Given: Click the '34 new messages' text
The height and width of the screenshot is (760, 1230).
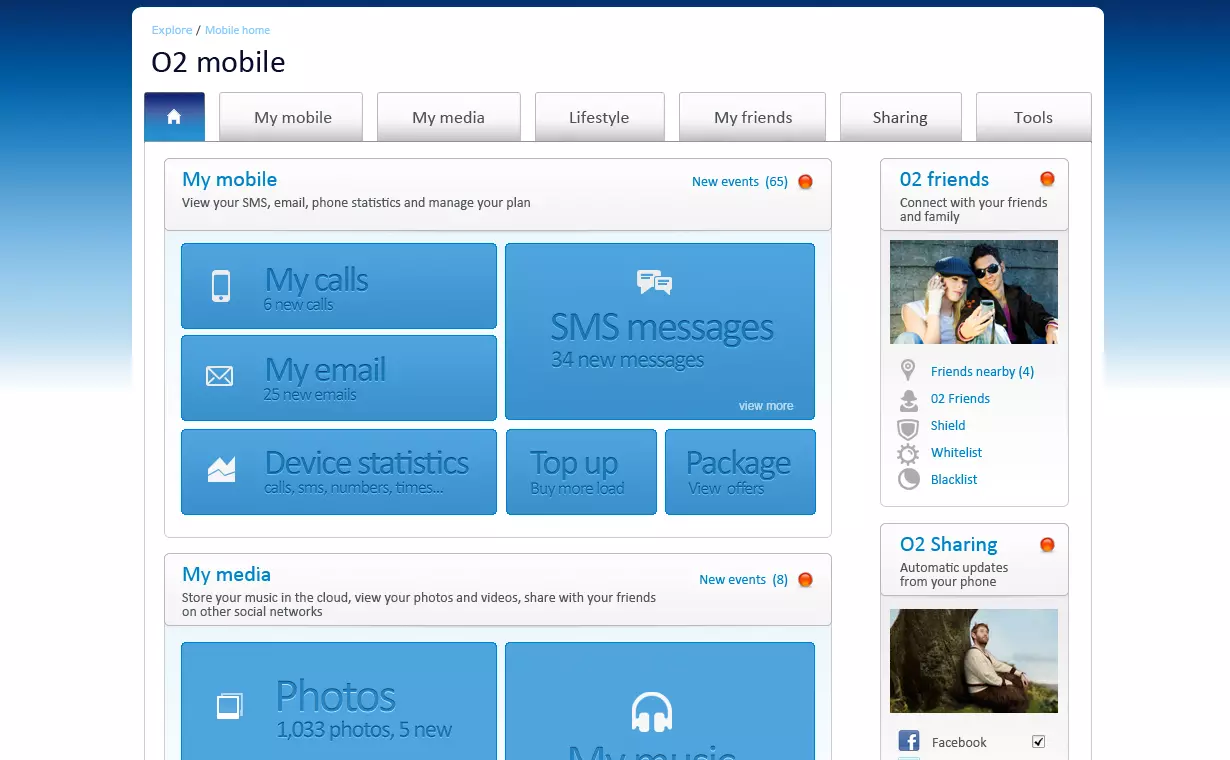Looking at the screenshot, I should pyautogui.click(x=627, y=360).
